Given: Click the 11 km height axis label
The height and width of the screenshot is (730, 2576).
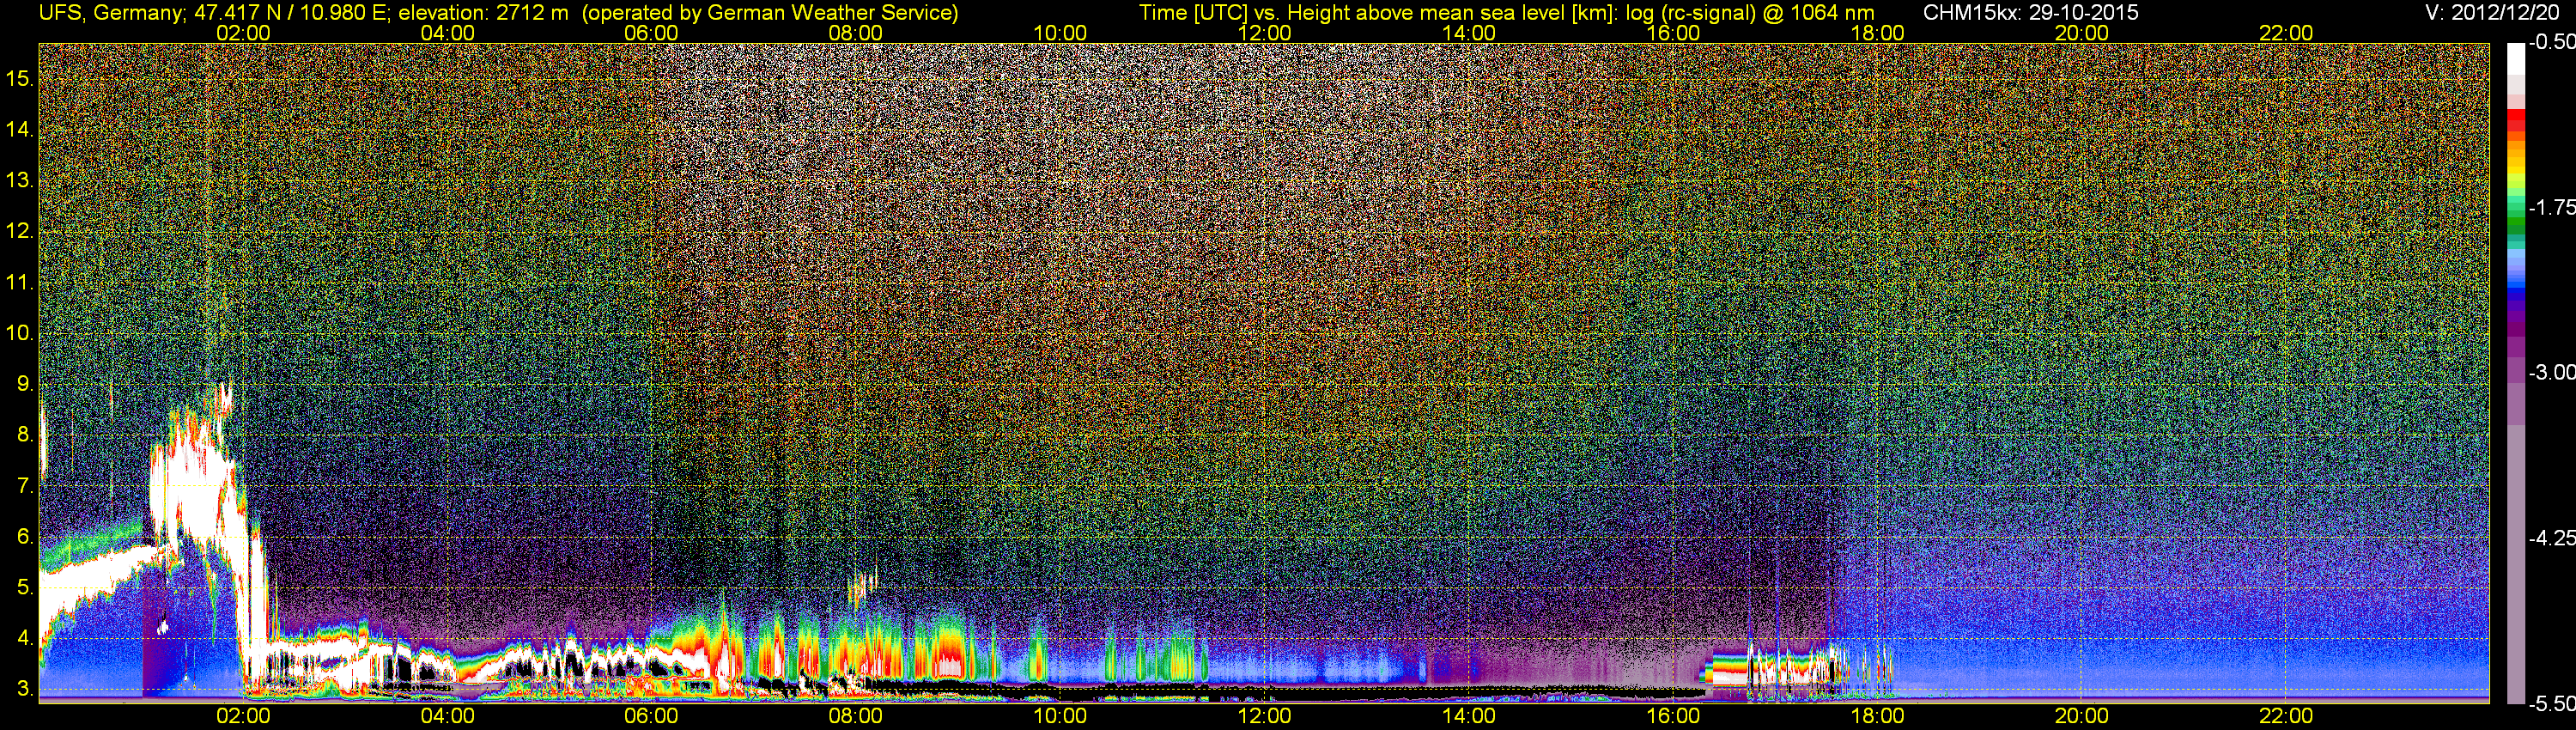Looking at the screenshot, I should click(x=20, y=282).
